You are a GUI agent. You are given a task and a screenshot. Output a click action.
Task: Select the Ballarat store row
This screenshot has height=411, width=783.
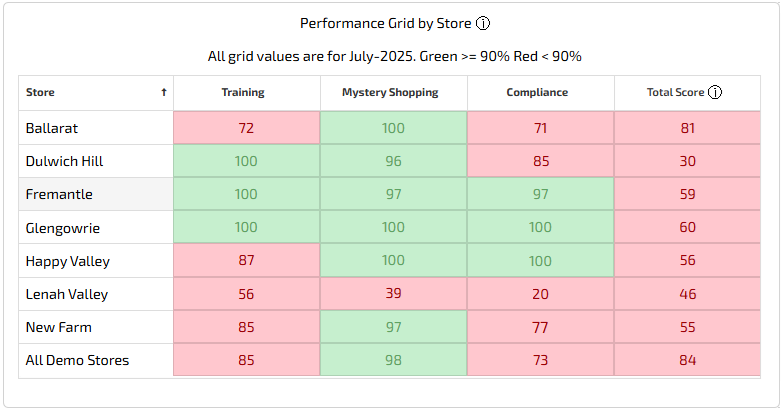point(52,128)
